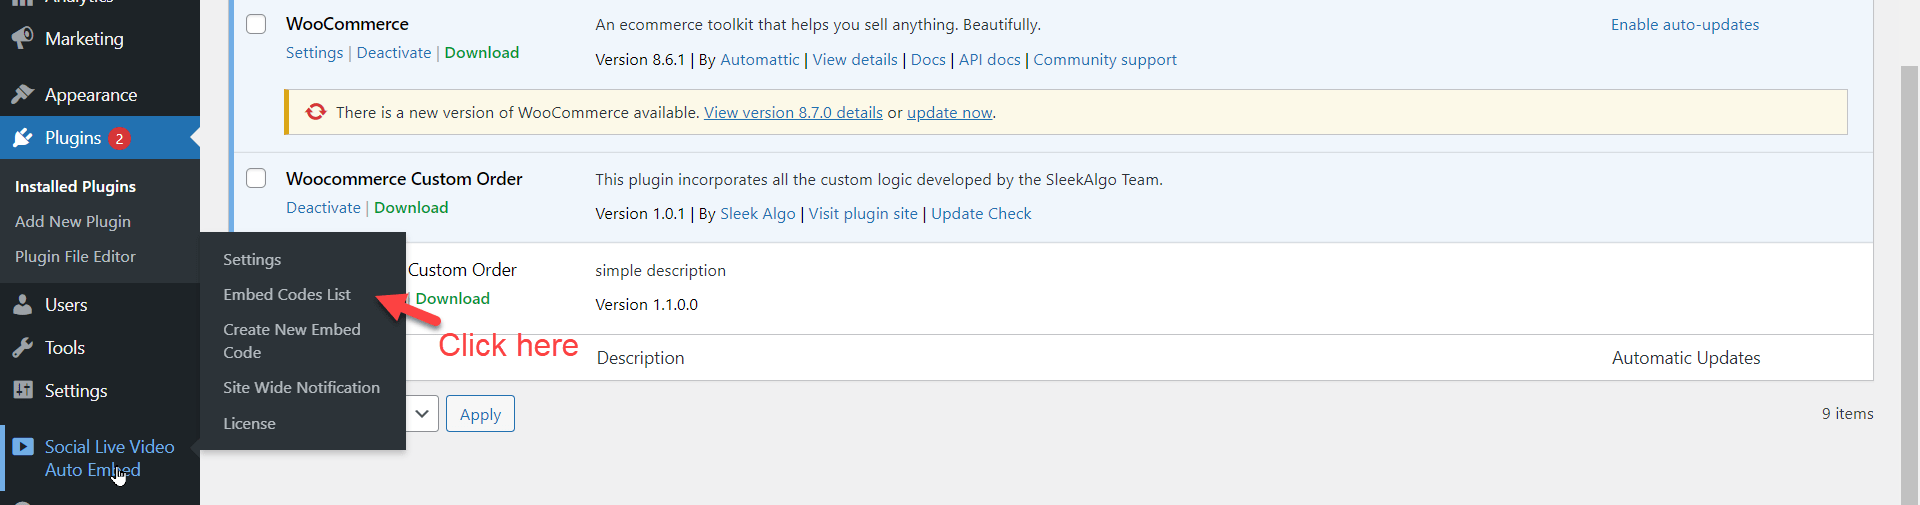Image resolution: width=1920 pixels, height=505 pixels.
Task: Click the Appearance paintbrush icon
Action: point(22,95)
